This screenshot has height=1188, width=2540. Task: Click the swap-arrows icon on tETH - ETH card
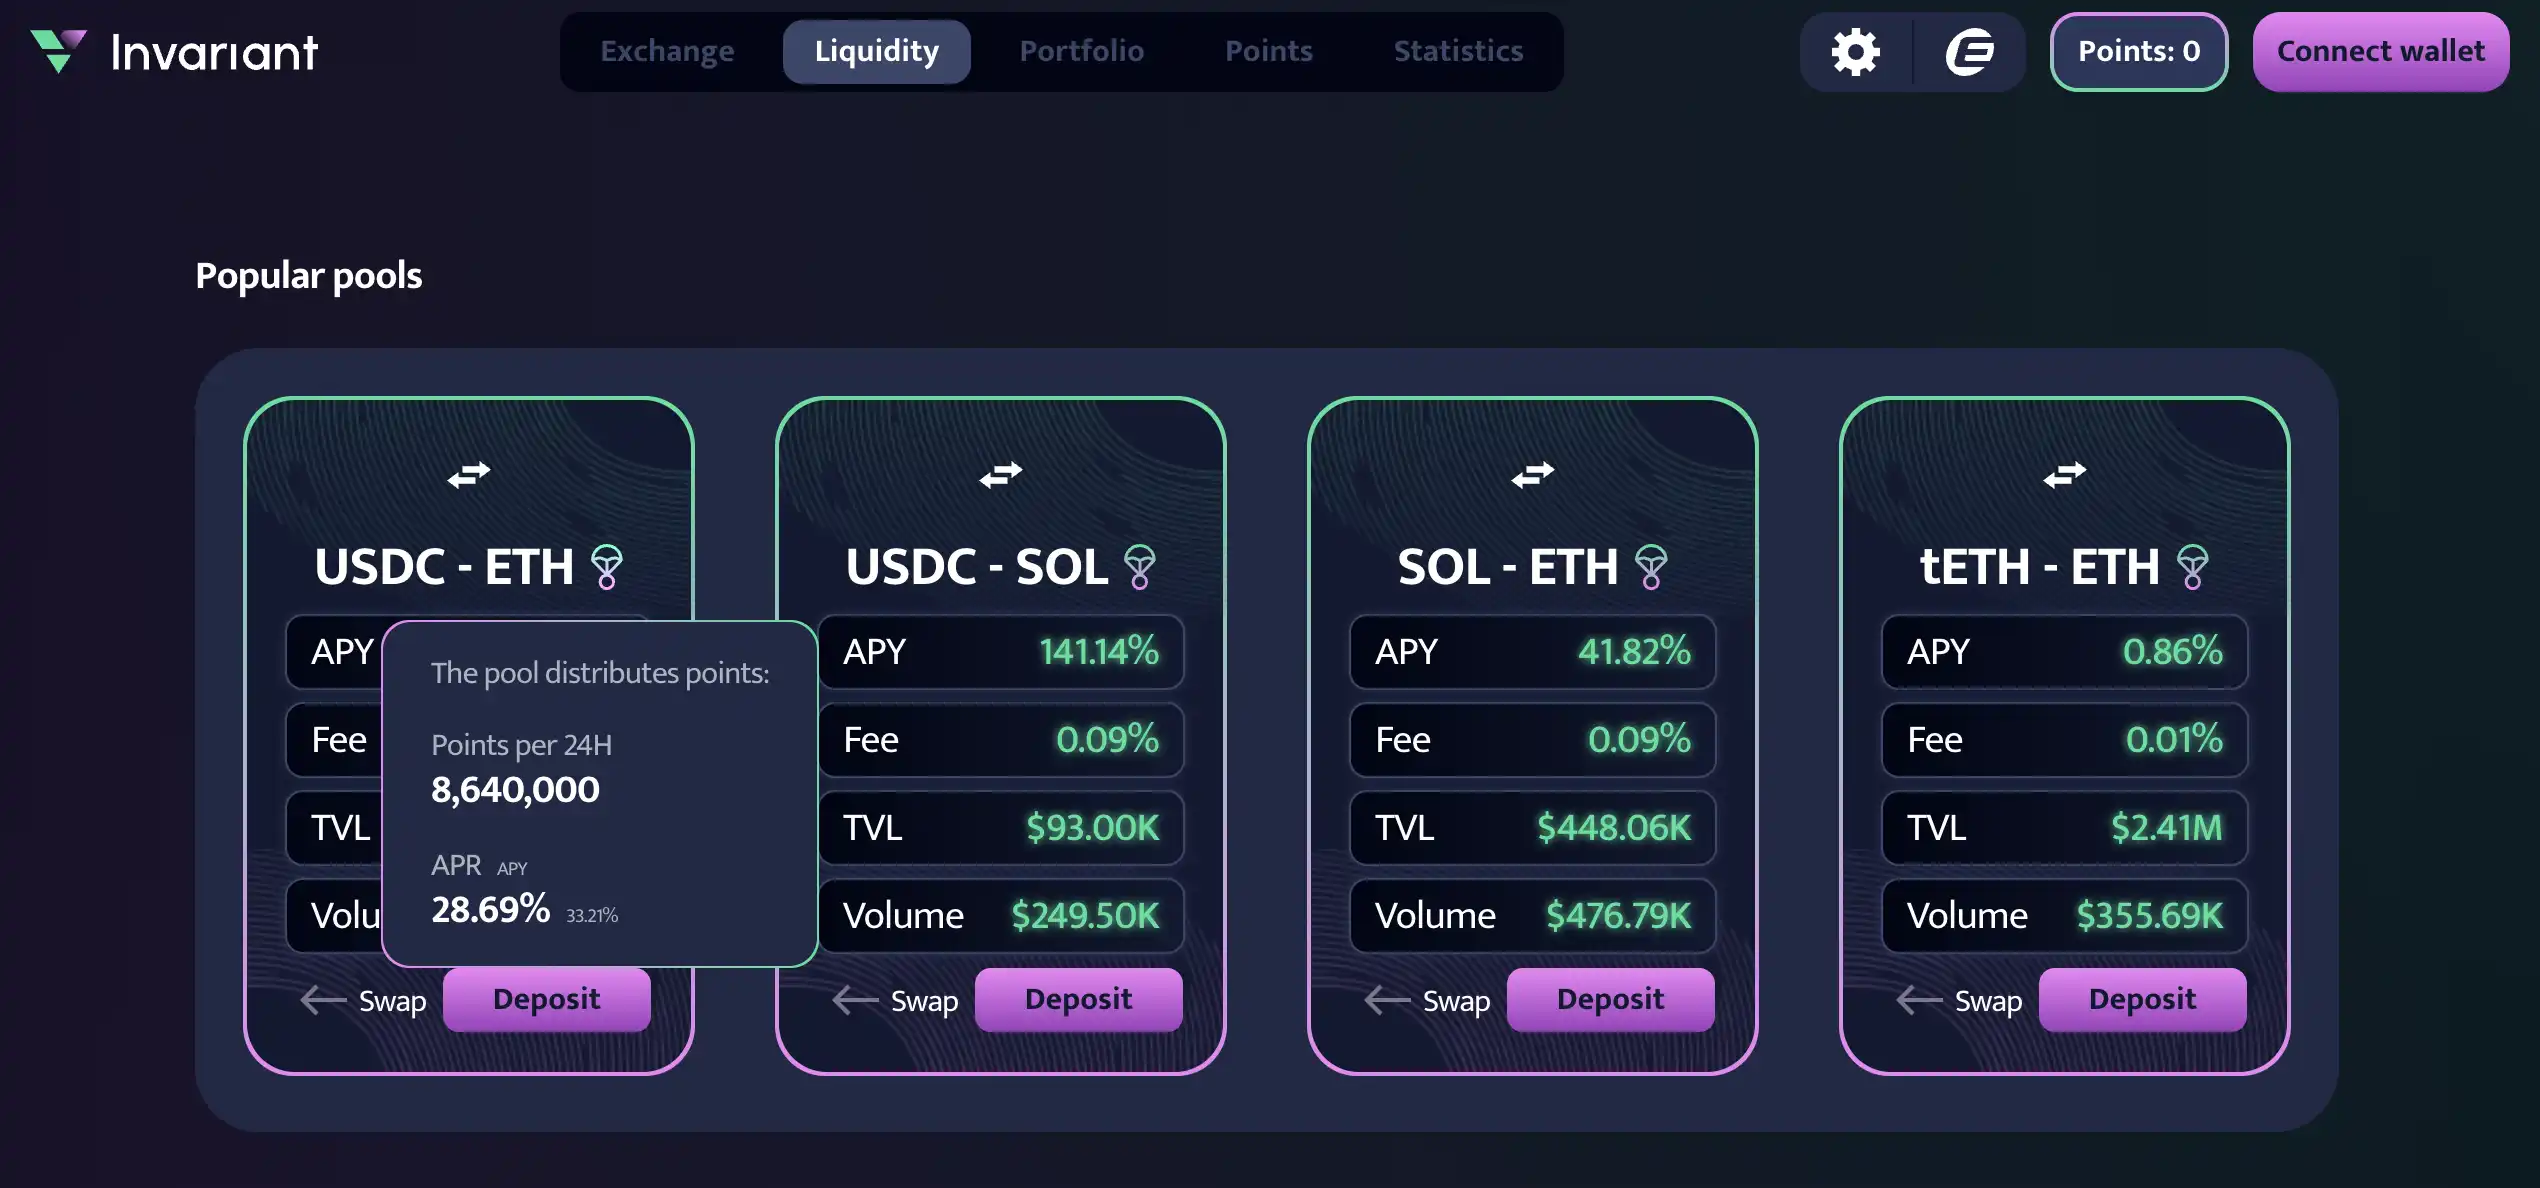click(x=2065, y=474)
